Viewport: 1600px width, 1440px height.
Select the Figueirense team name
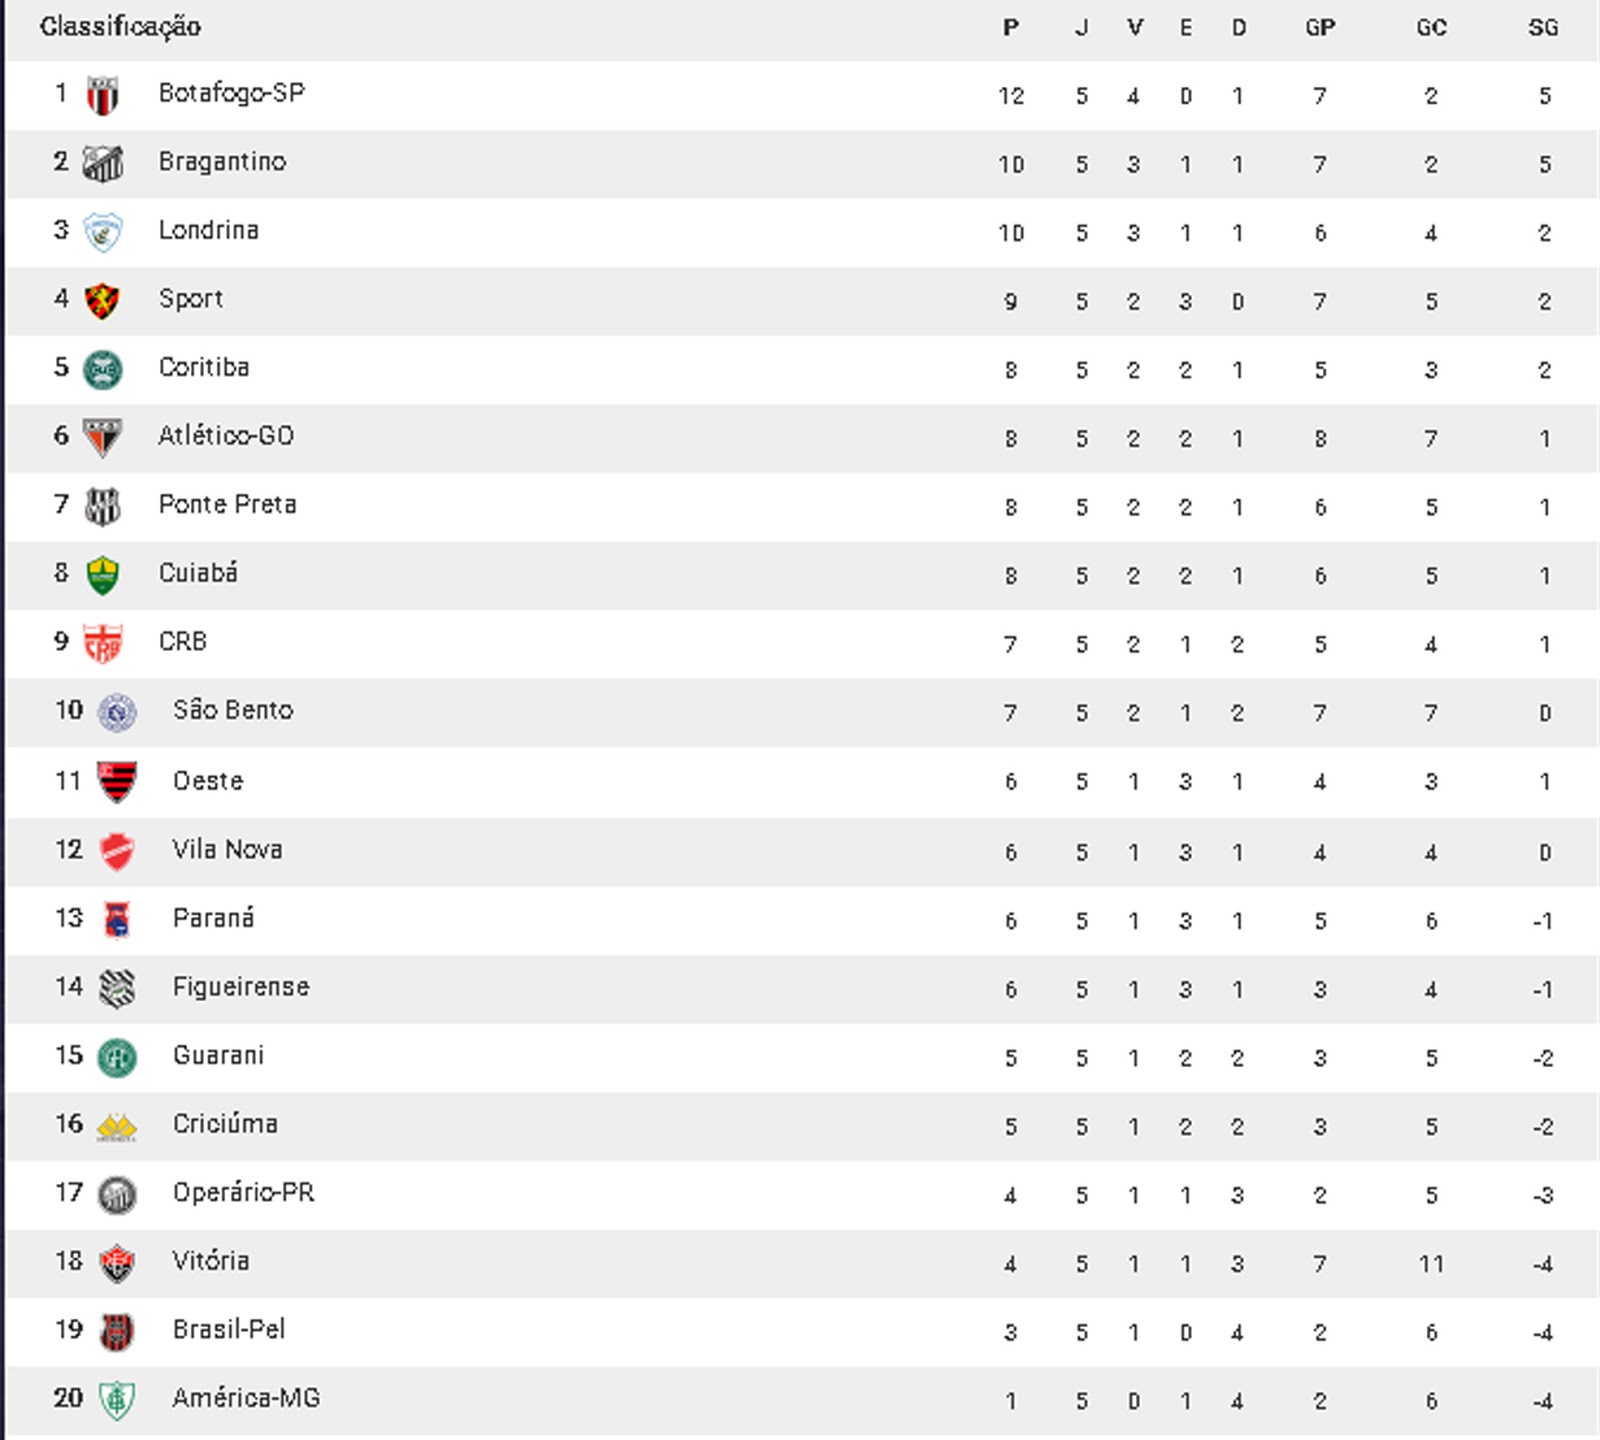pyautogui.click(x=241, y=987)
